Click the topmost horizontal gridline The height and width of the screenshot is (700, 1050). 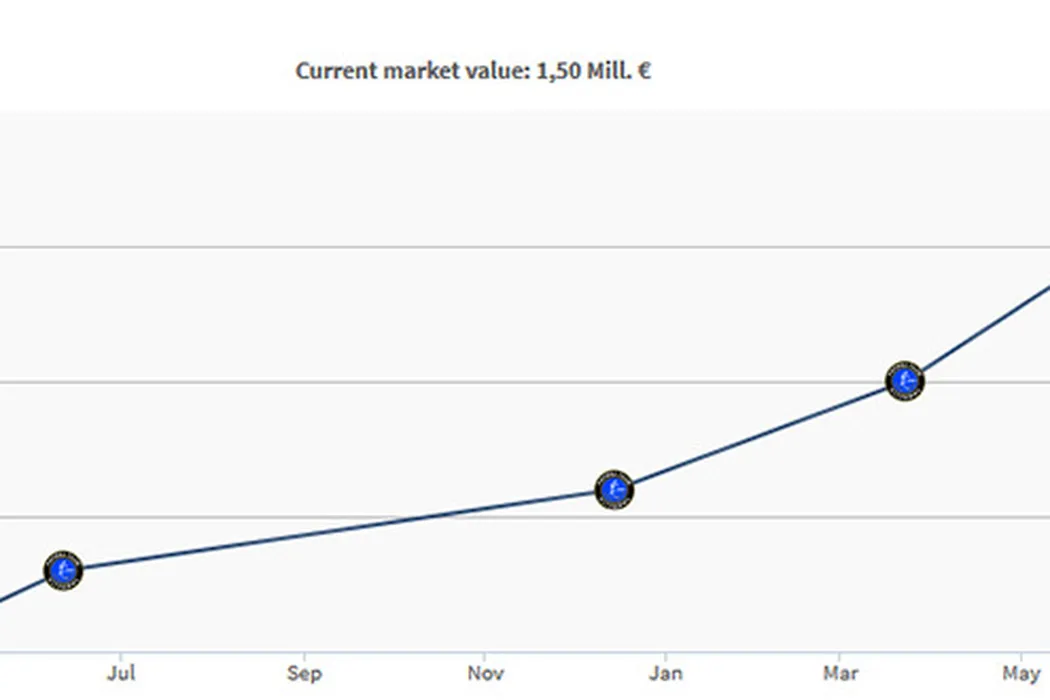pyautogui.click(x=500, y=246)
